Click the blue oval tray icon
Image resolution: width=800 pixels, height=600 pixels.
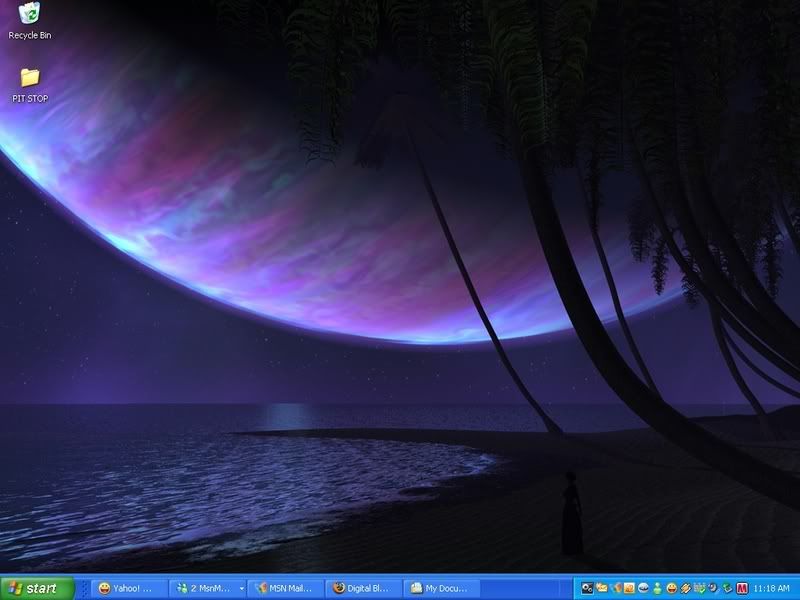pos(644,588)
